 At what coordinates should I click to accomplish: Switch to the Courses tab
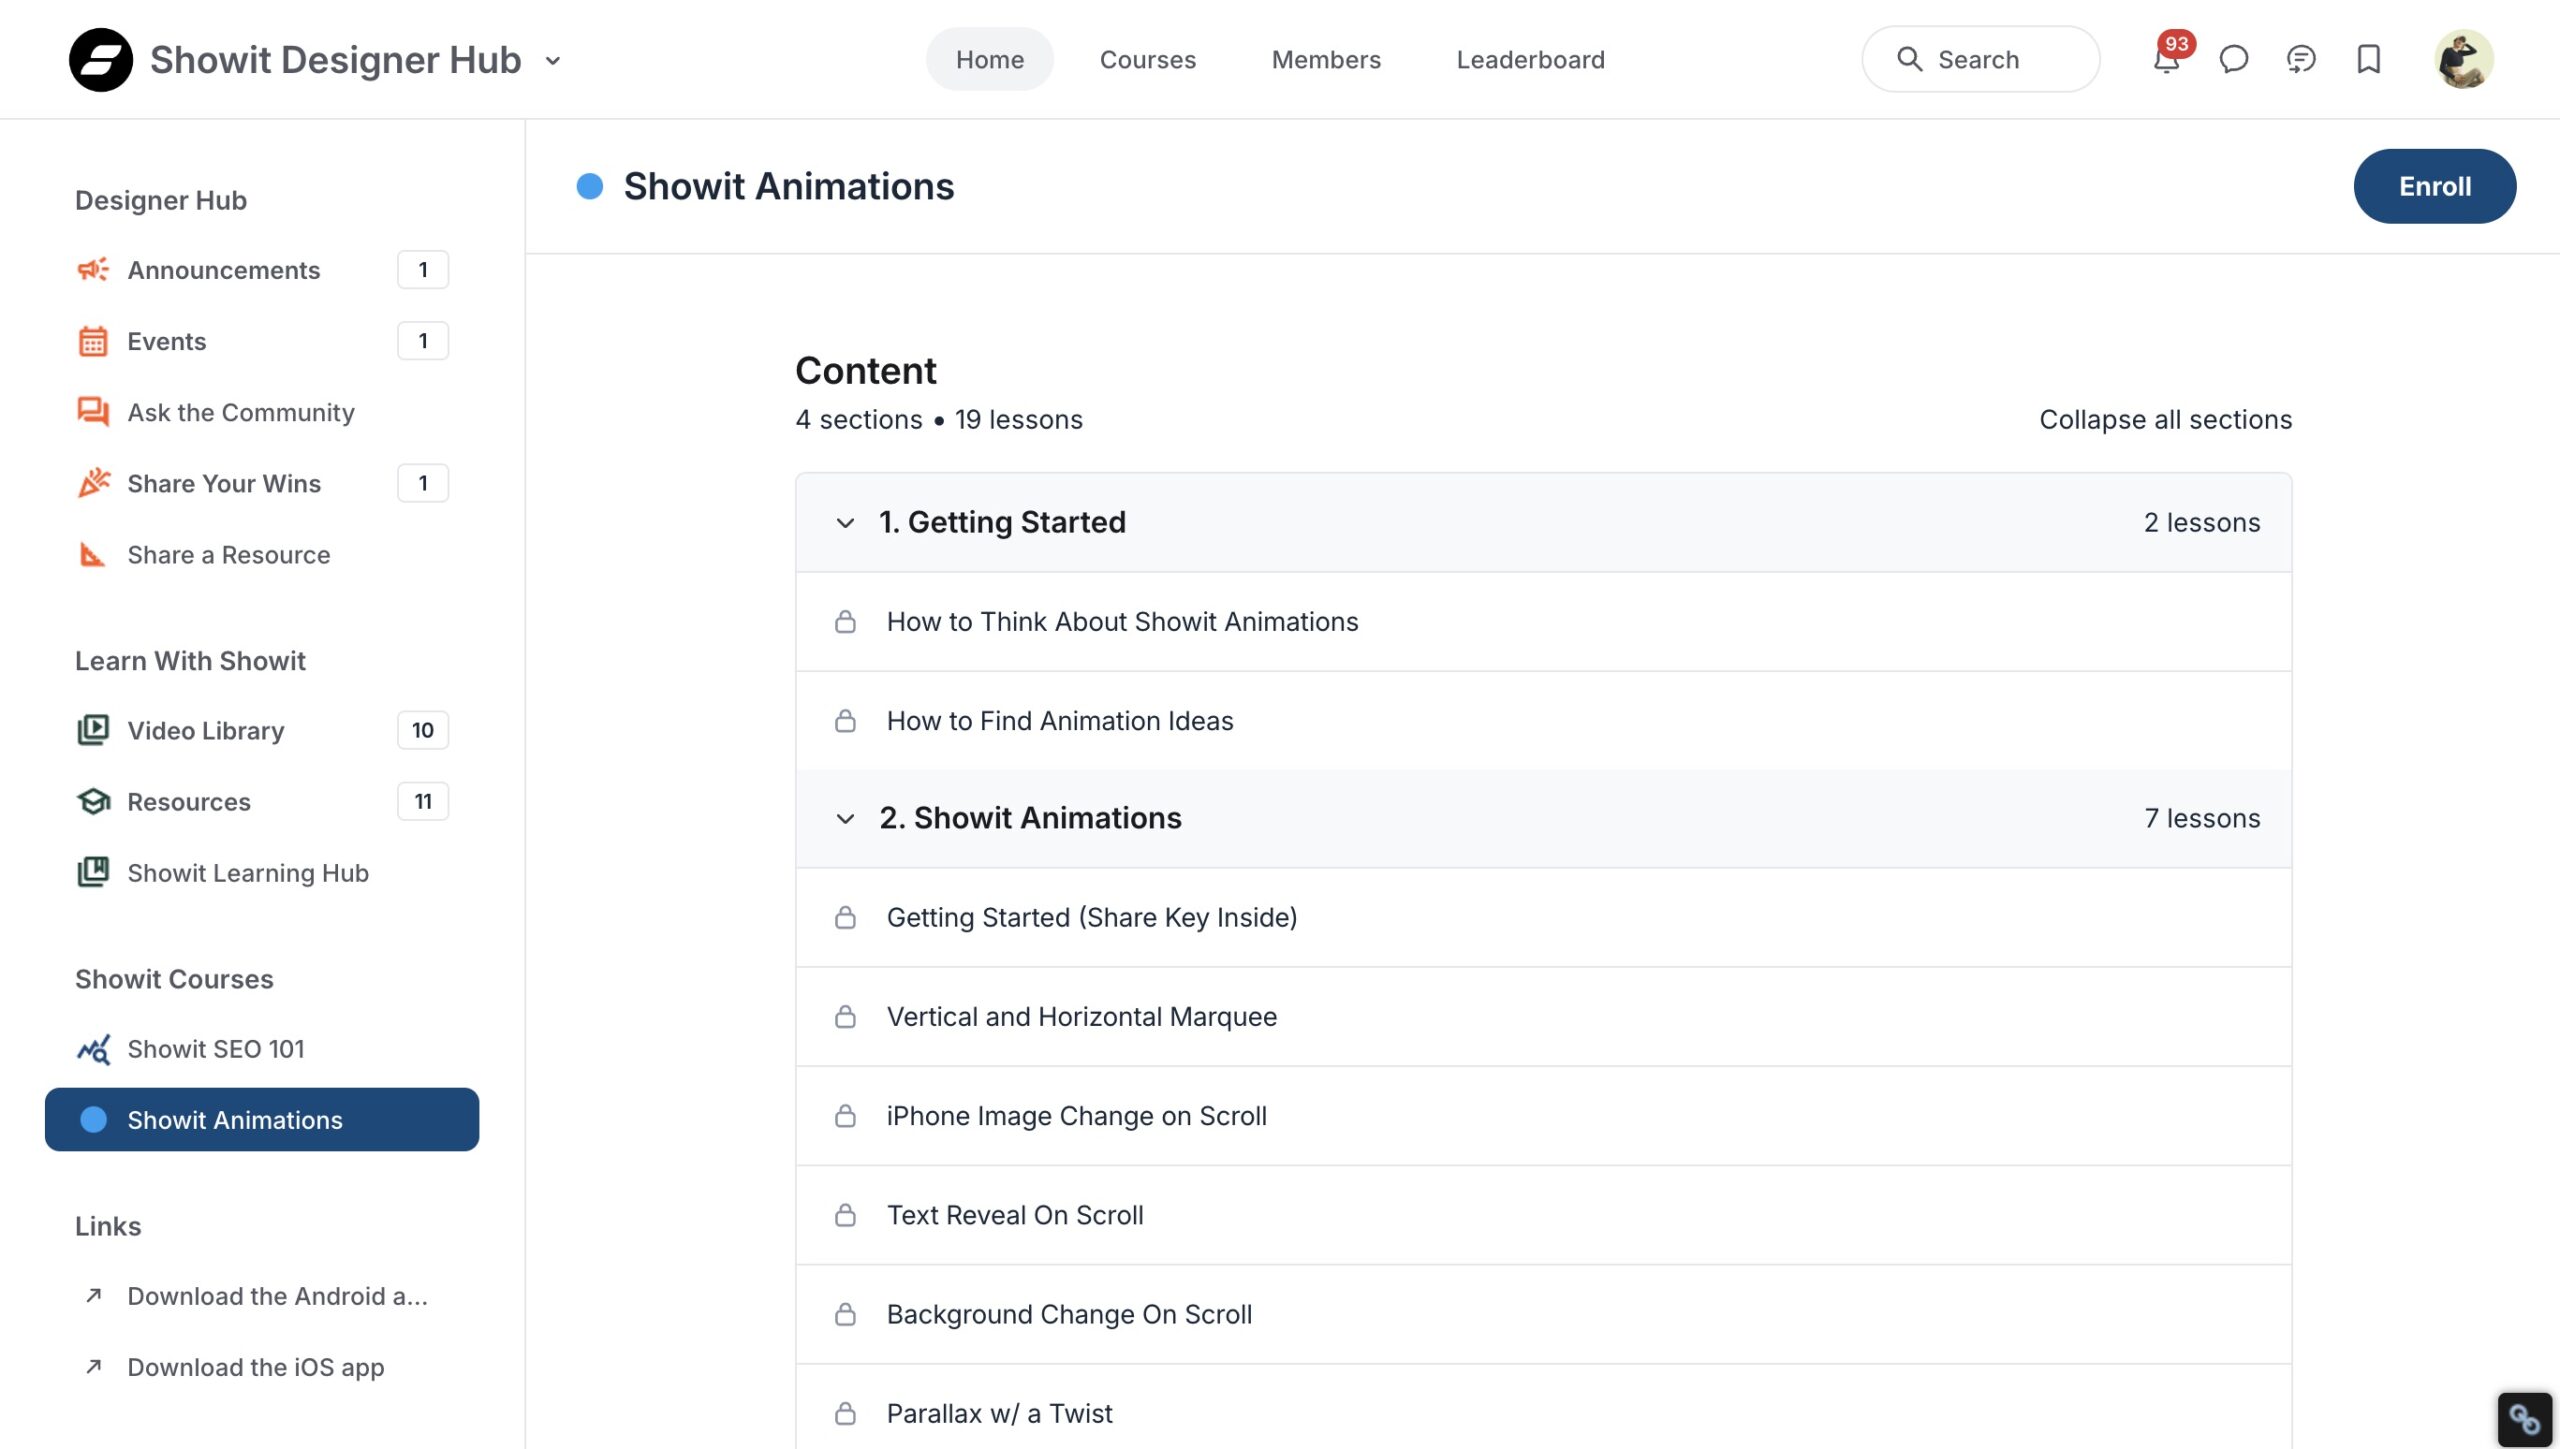[1147, 60]
